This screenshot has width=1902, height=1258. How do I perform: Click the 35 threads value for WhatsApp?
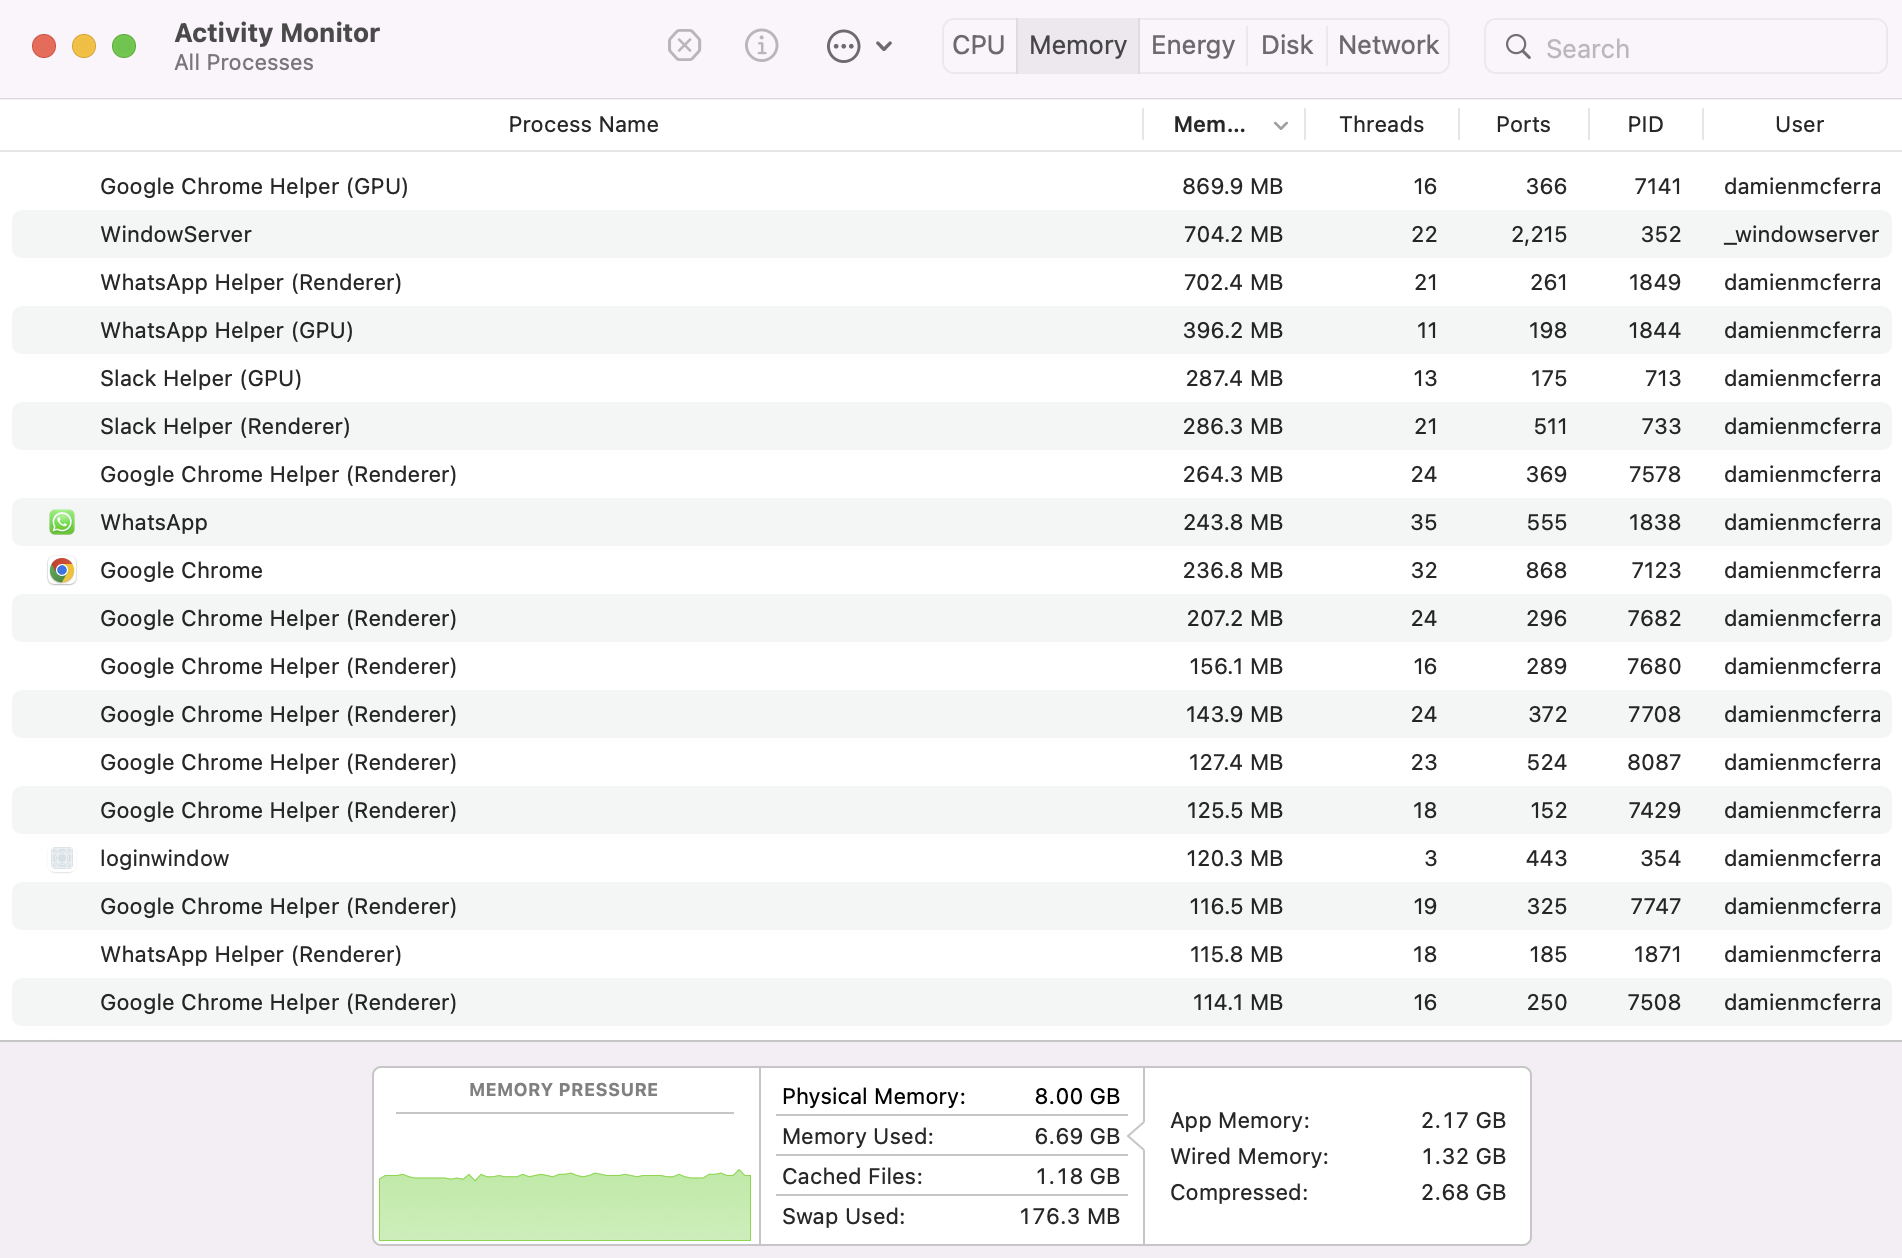pyautogui.click(x=1424, y=522)
